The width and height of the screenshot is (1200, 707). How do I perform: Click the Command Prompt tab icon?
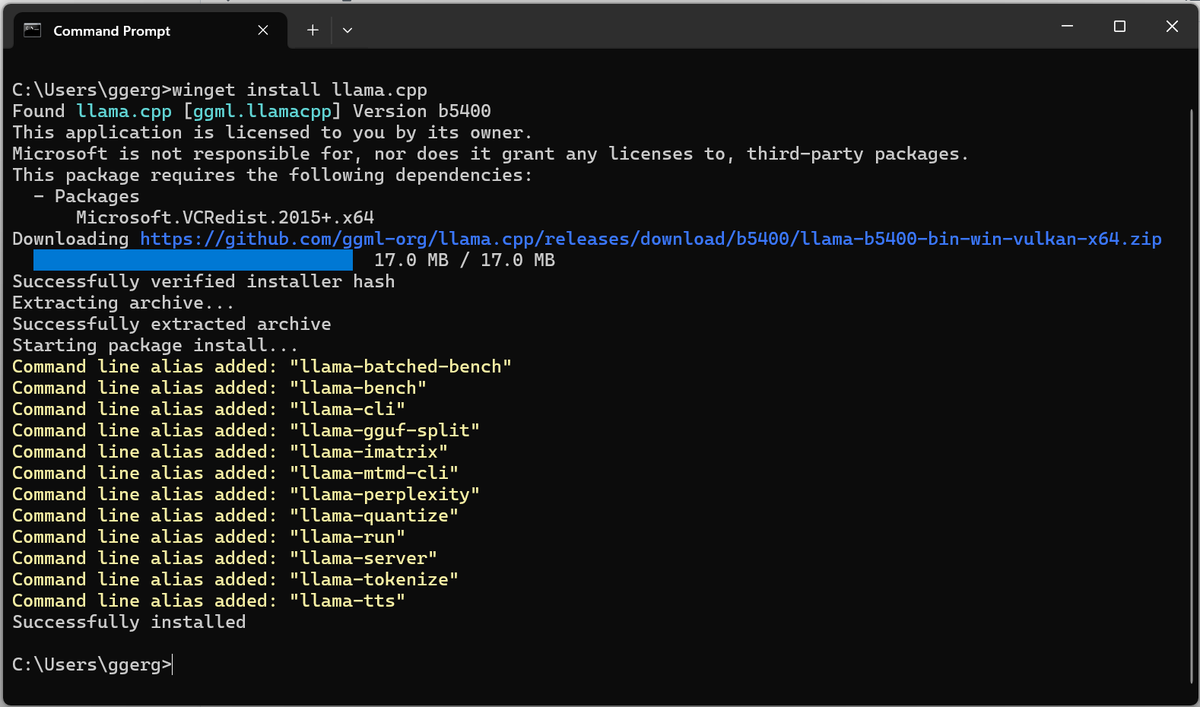click(33, 30)
